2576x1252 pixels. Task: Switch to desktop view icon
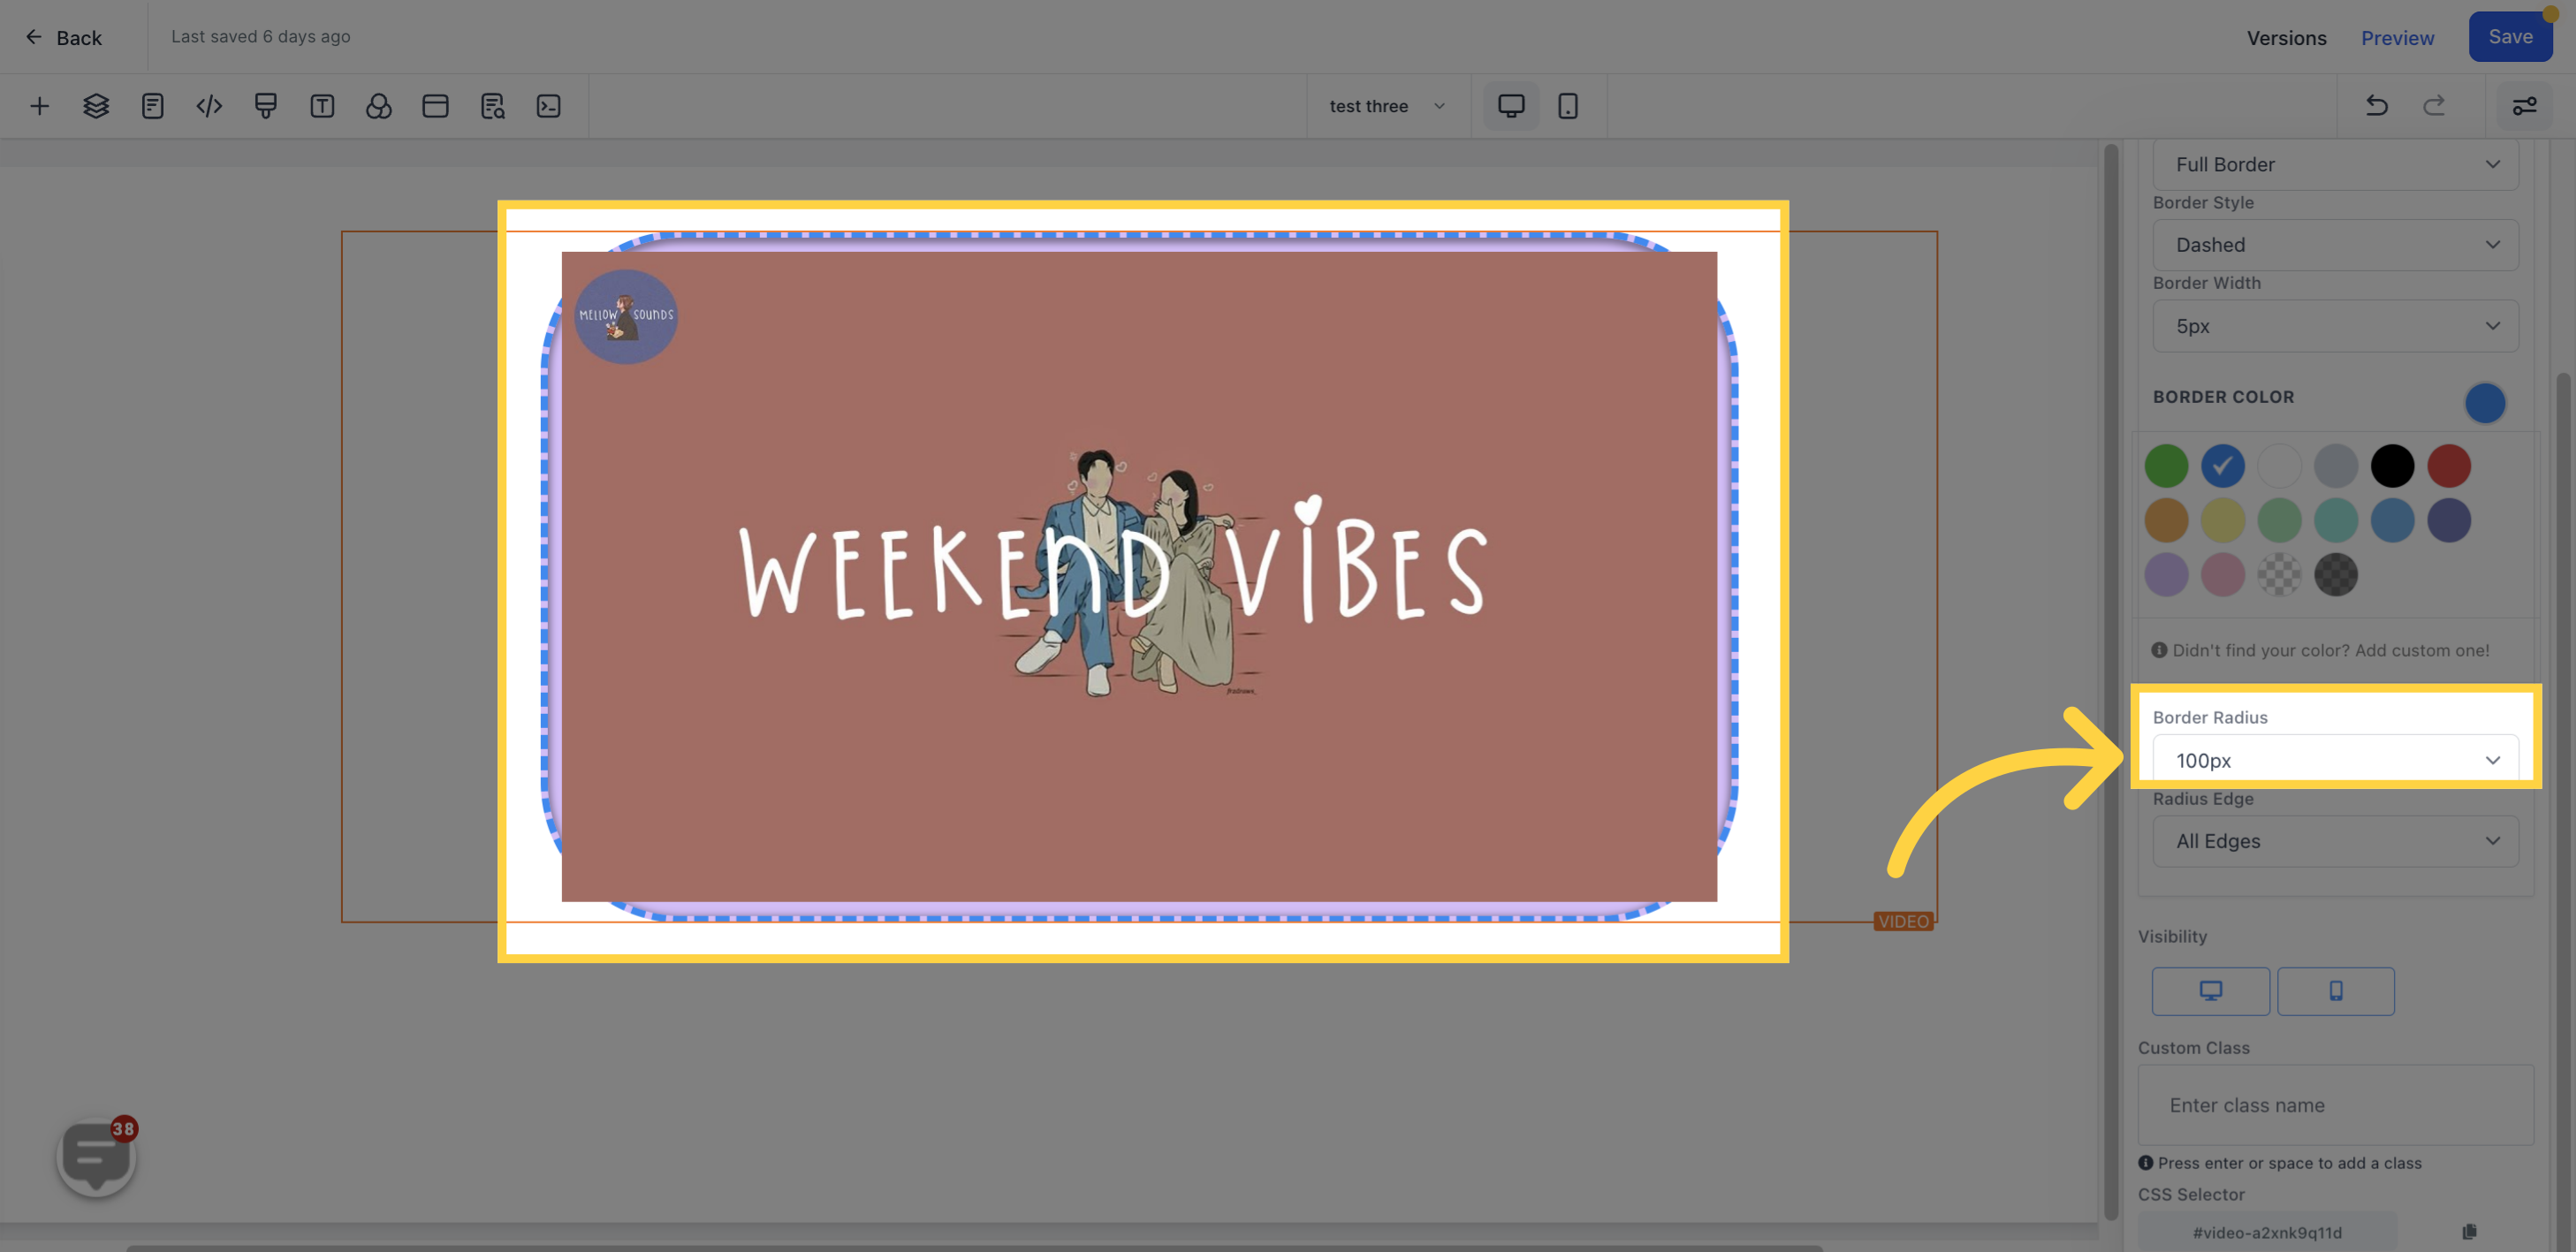[1511, 106]
